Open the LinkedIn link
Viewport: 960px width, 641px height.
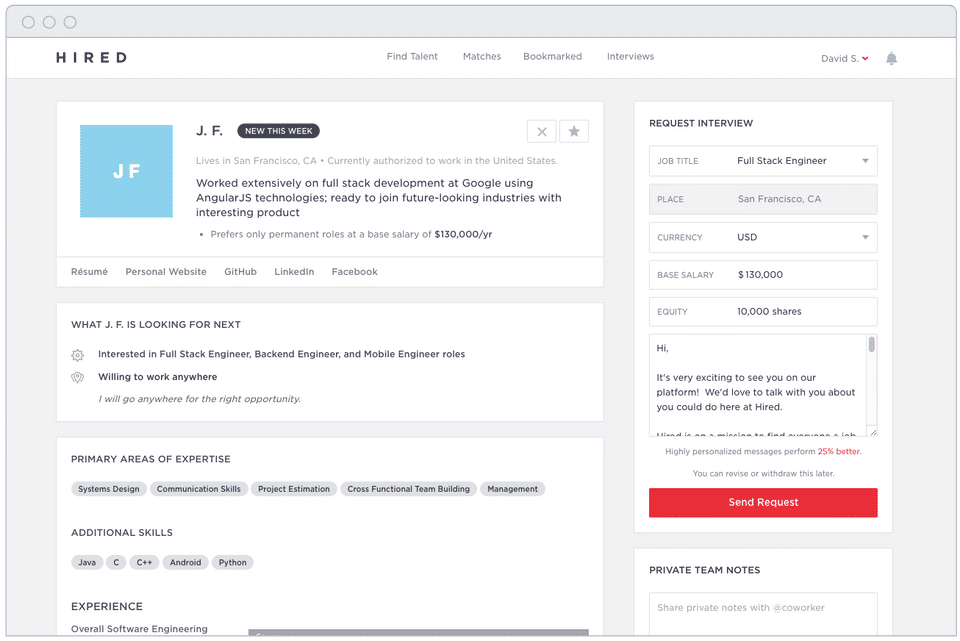294,272
